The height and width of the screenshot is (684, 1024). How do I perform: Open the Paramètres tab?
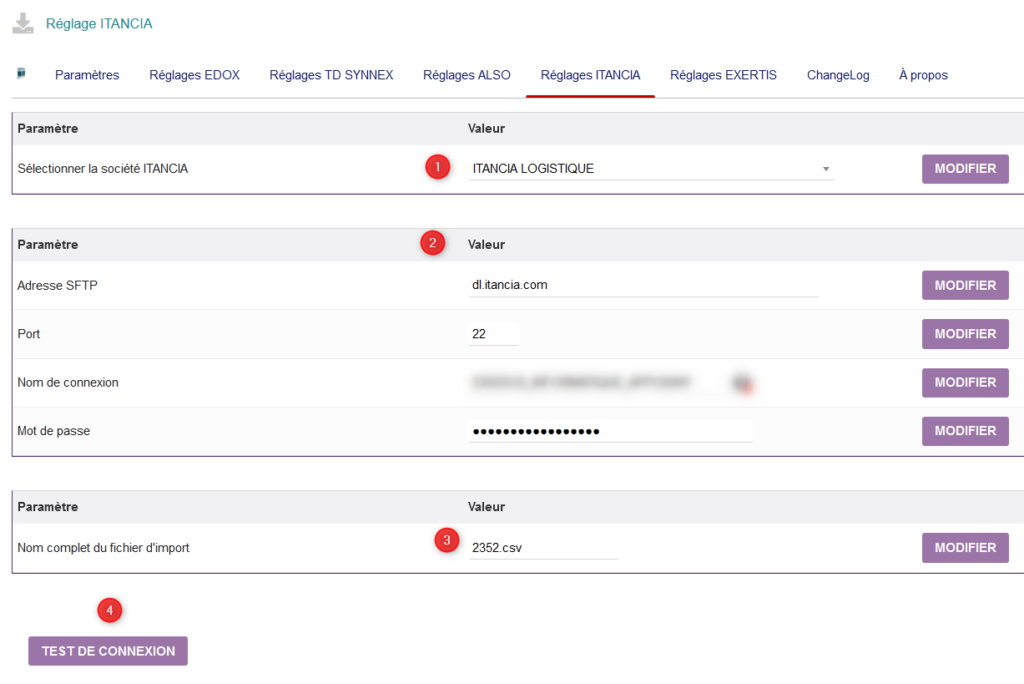click(87, 75)
